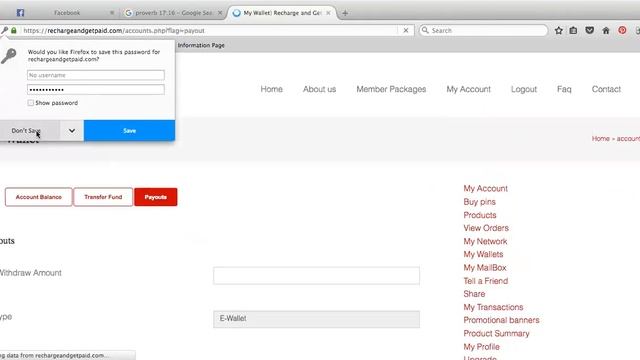Click the Facebook favicon in first tab
This screenshot has height=360, width=640.
[x=20, y=13]
